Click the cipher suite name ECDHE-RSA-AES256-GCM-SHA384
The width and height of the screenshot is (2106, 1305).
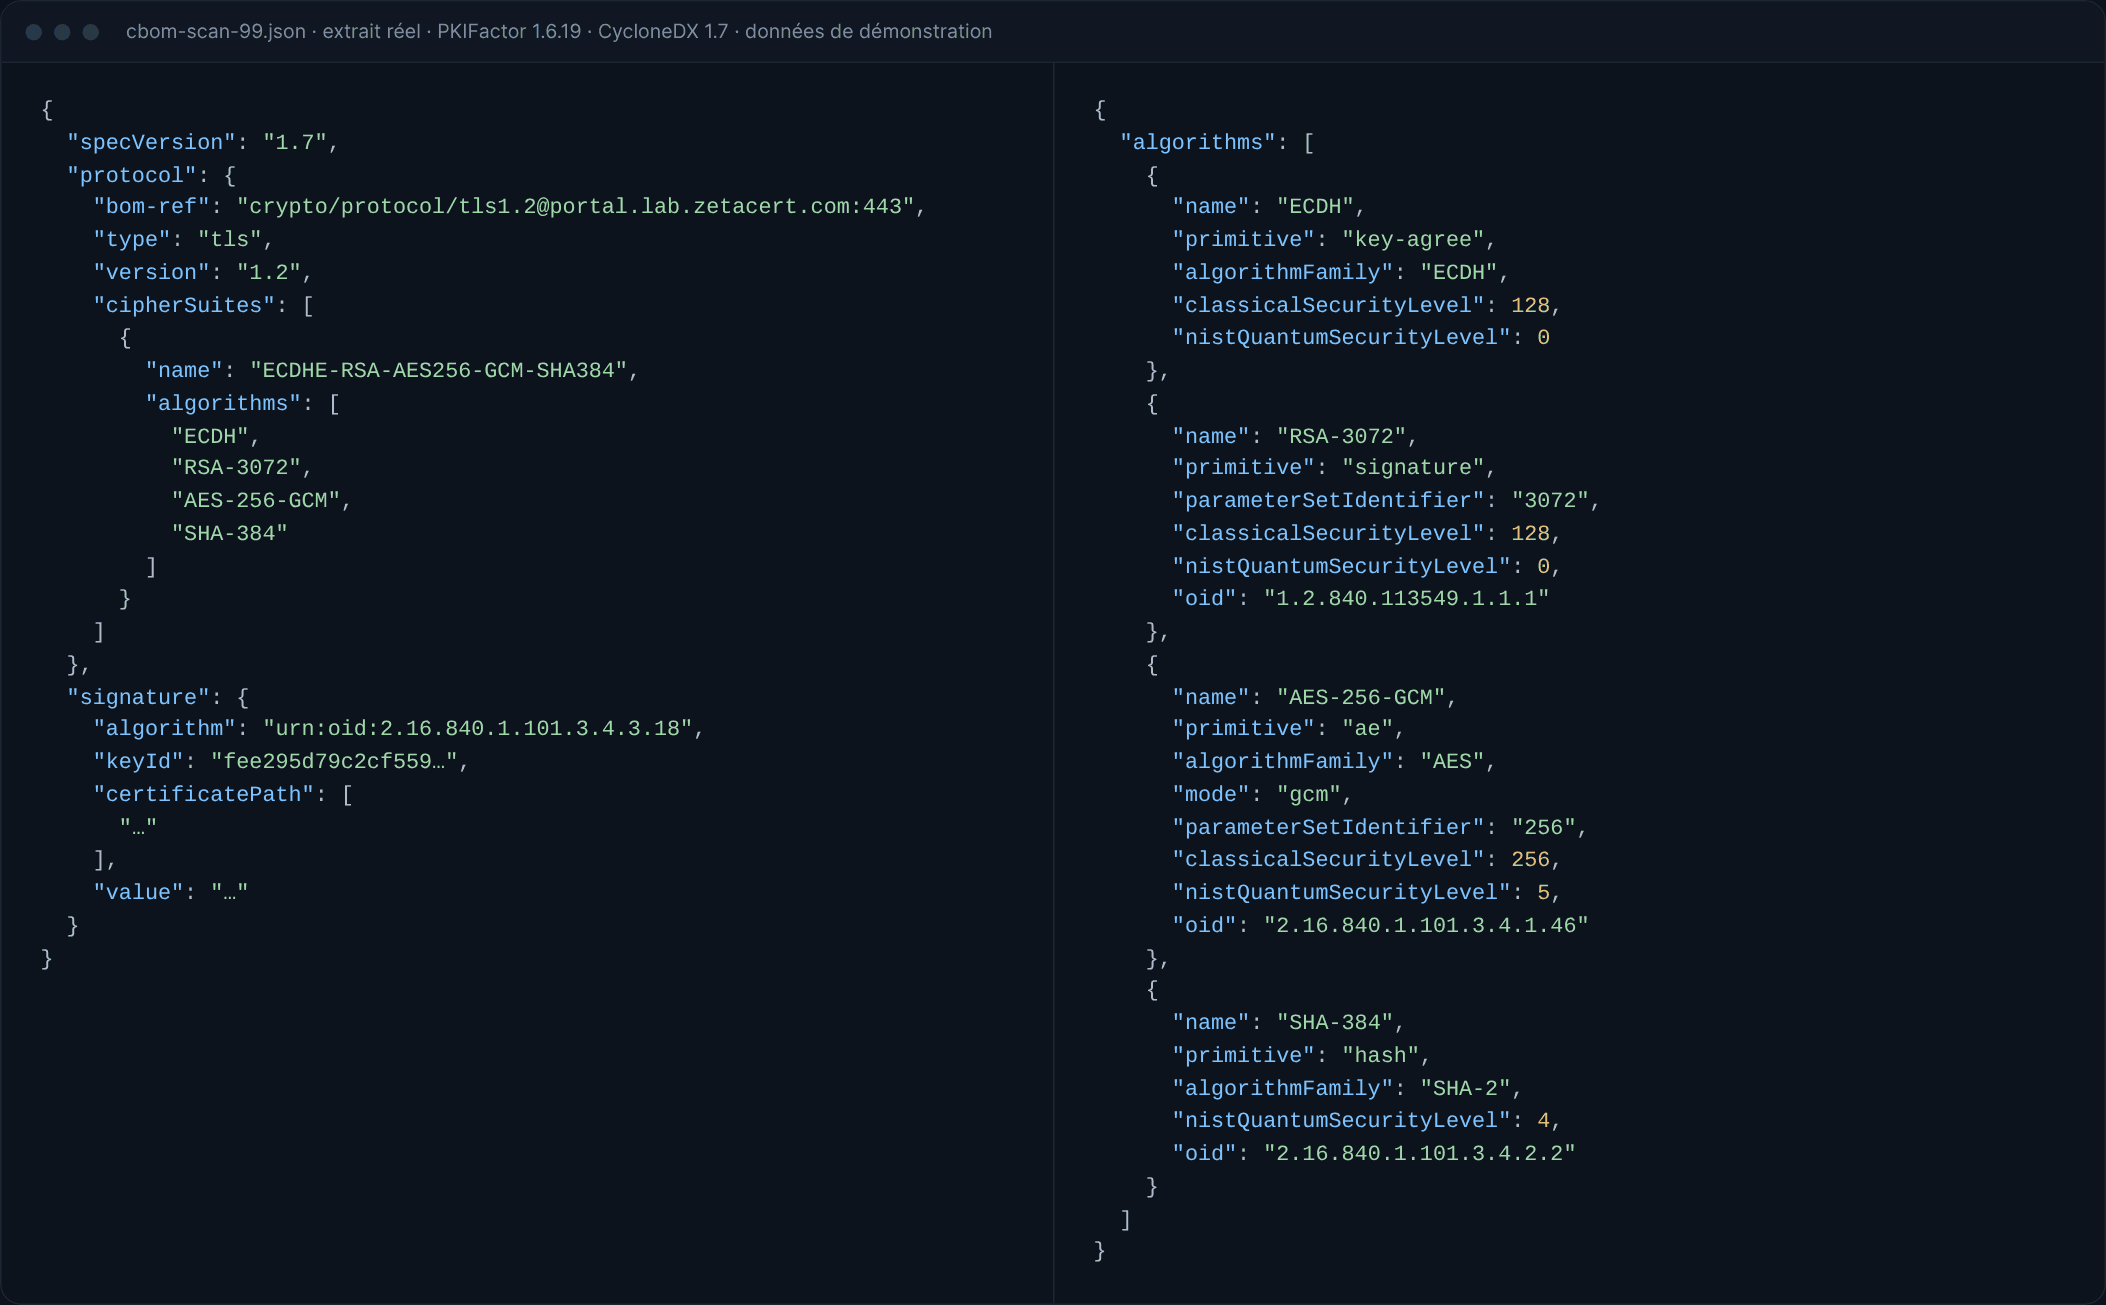(438, 370)
